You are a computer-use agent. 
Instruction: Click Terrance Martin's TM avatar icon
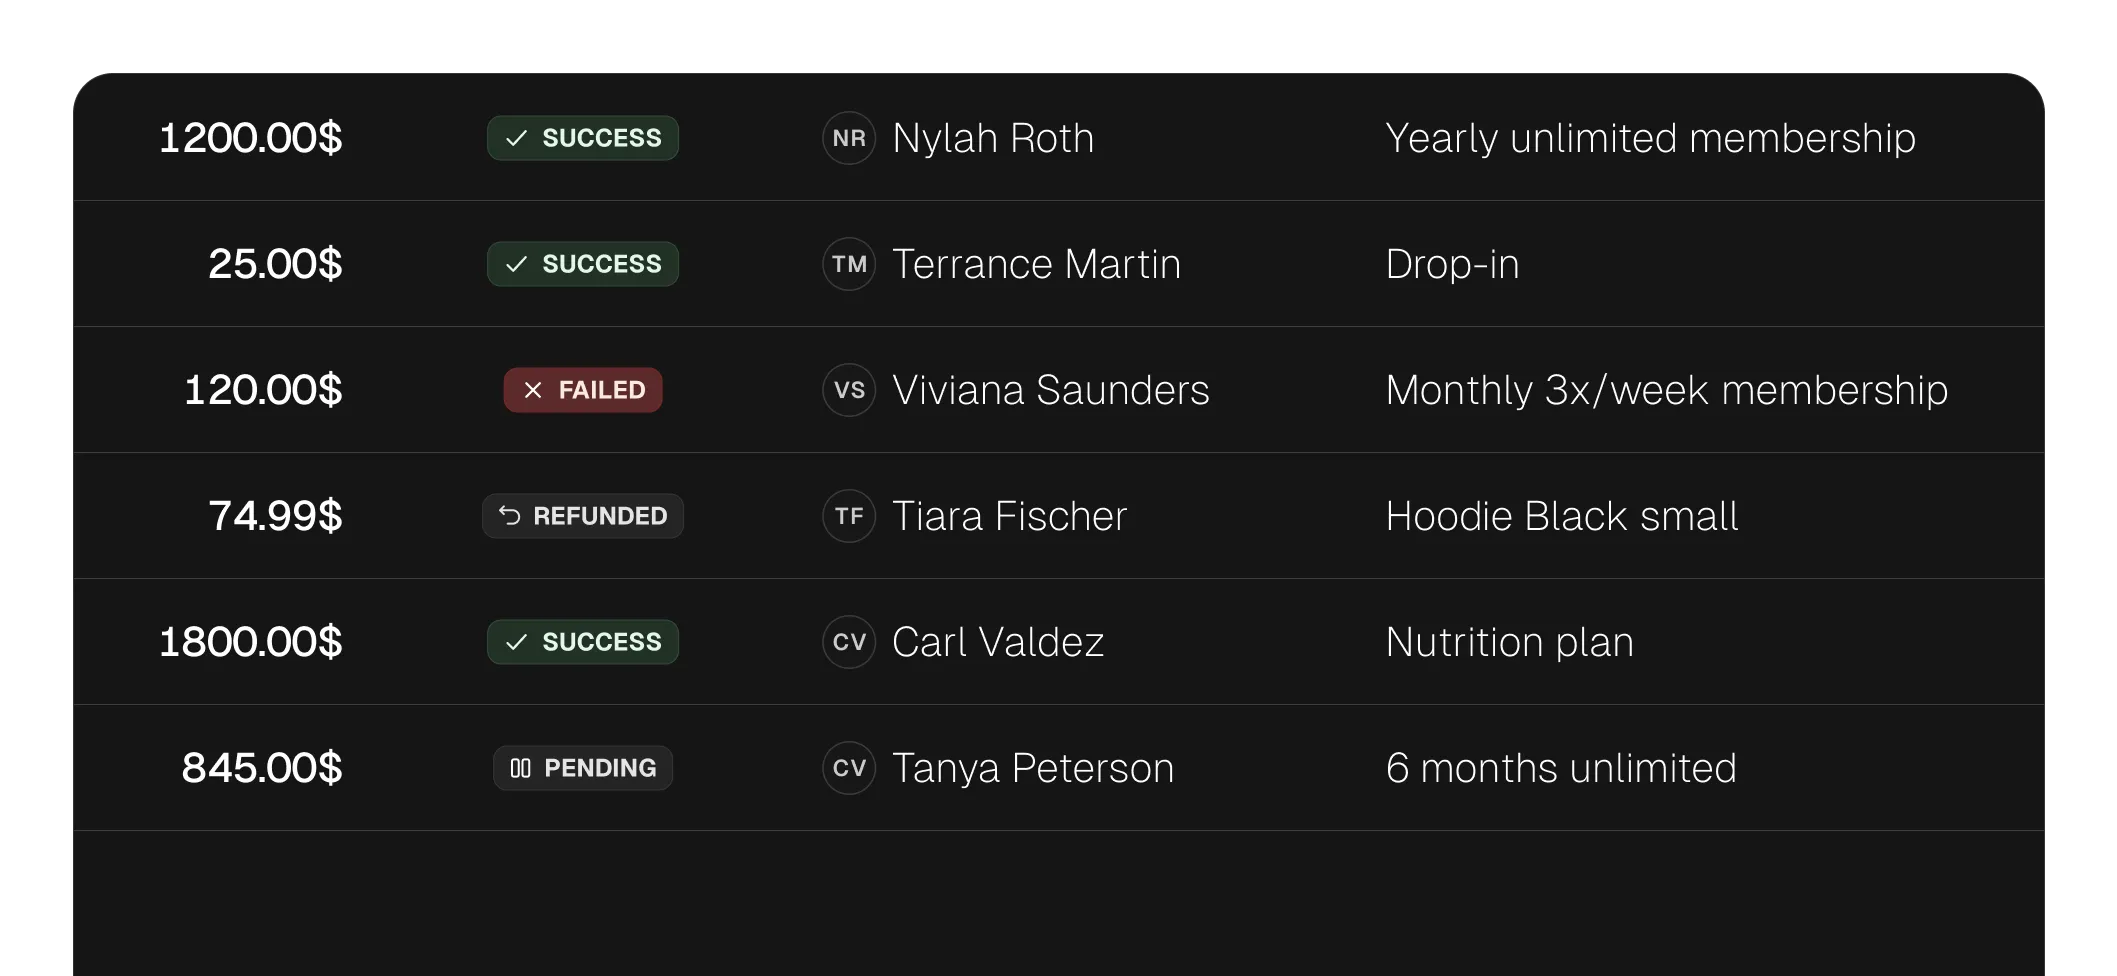(x=849, y=264)
